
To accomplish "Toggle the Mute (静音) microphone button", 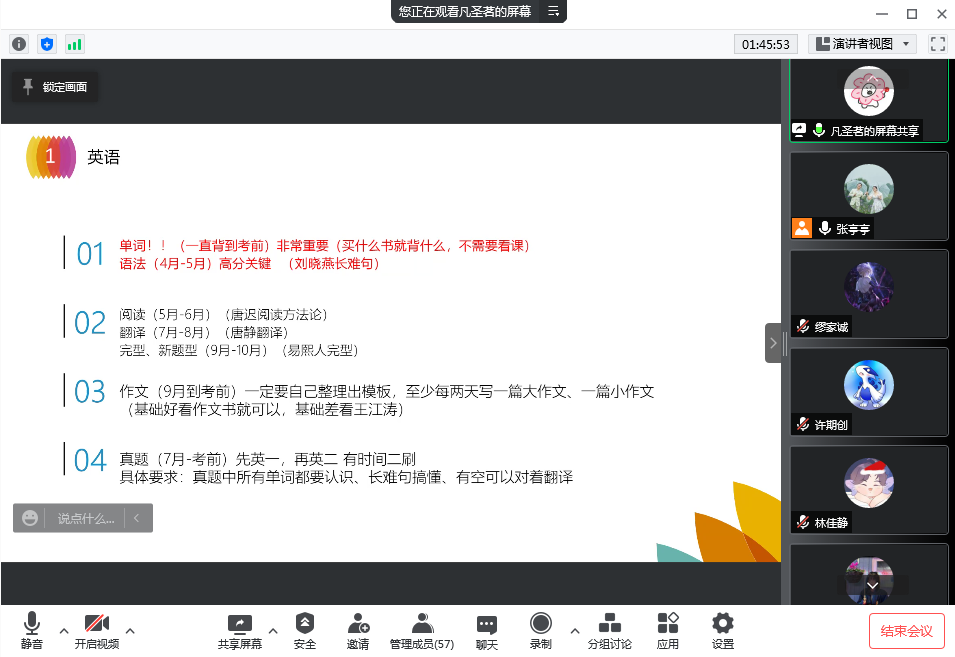I will point(32,631).
